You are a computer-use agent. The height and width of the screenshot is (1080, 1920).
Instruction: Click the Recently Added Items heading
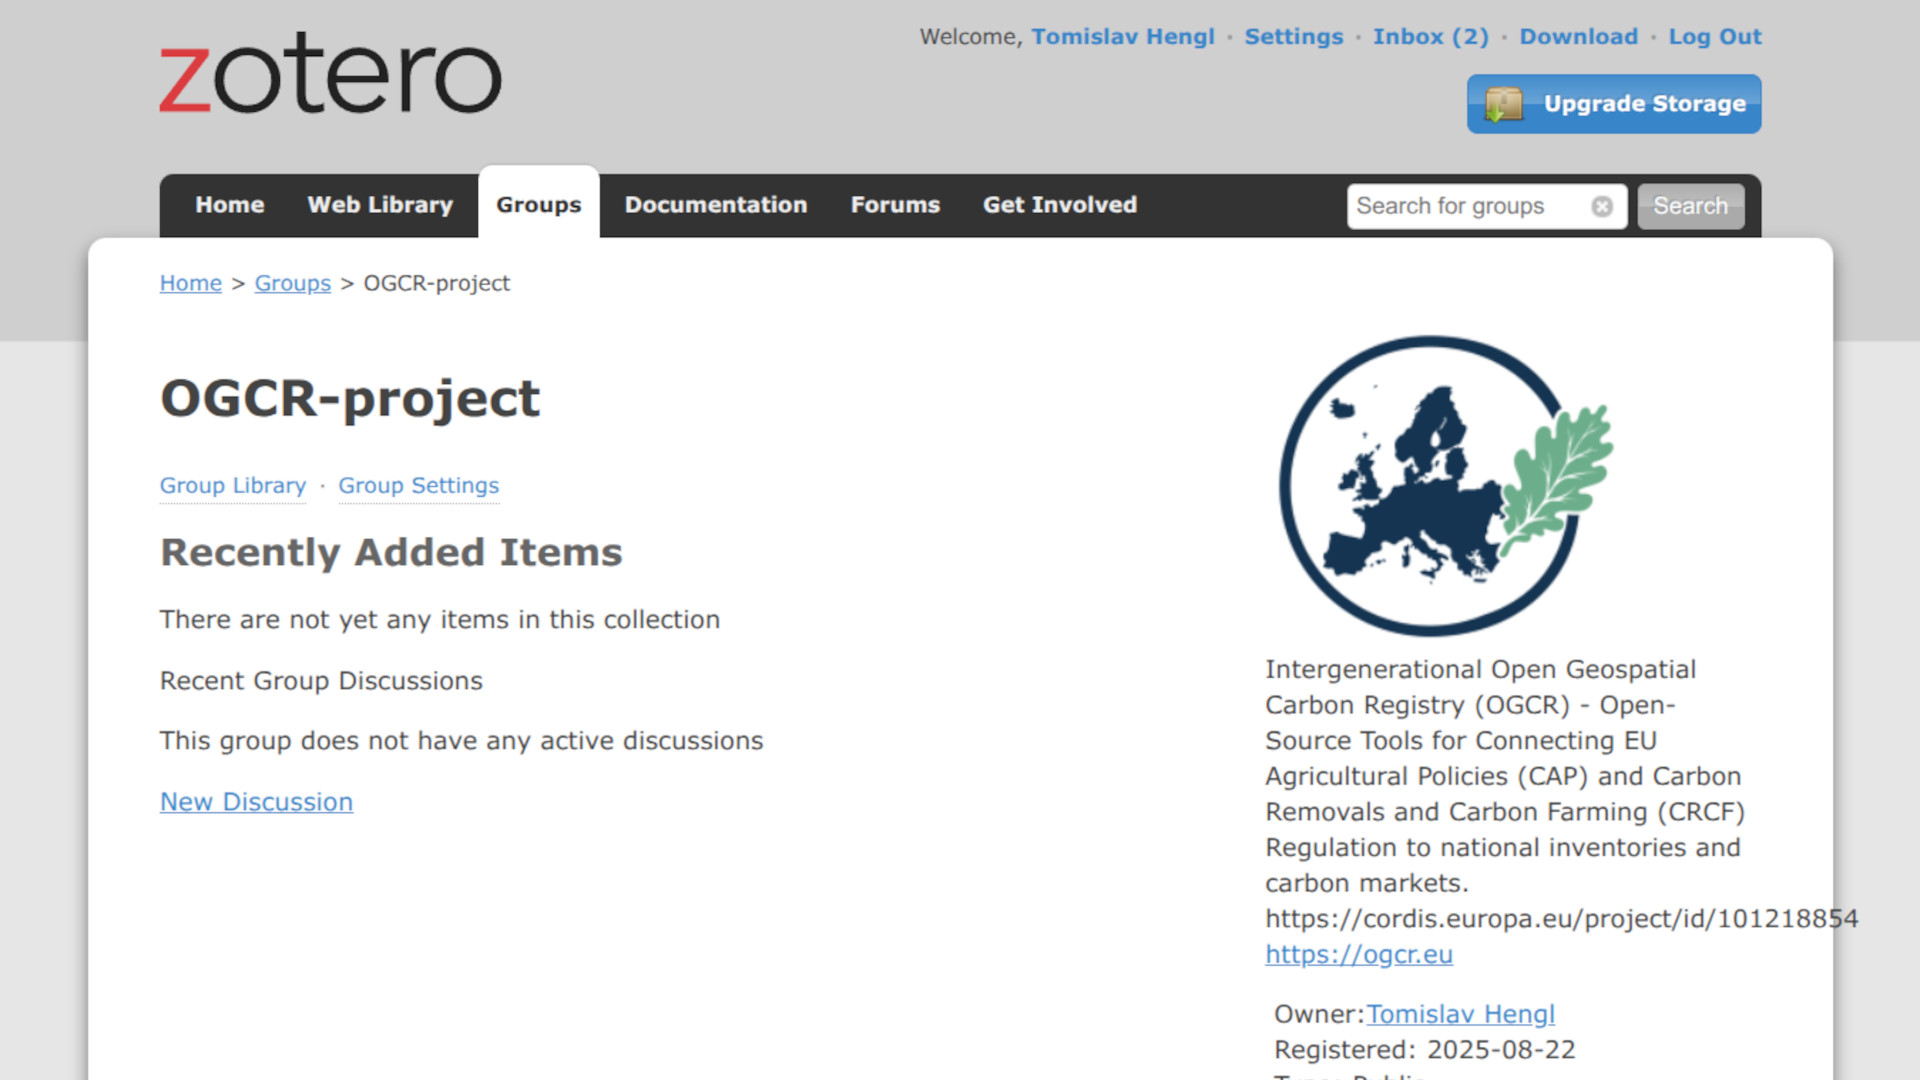tap(391, 552)
